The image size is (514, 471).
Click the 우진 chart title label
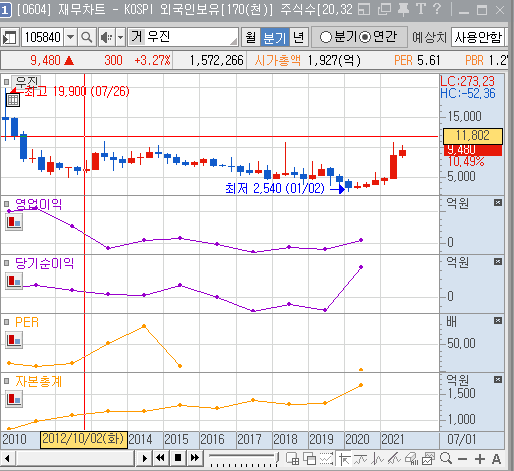coord(26,82)
